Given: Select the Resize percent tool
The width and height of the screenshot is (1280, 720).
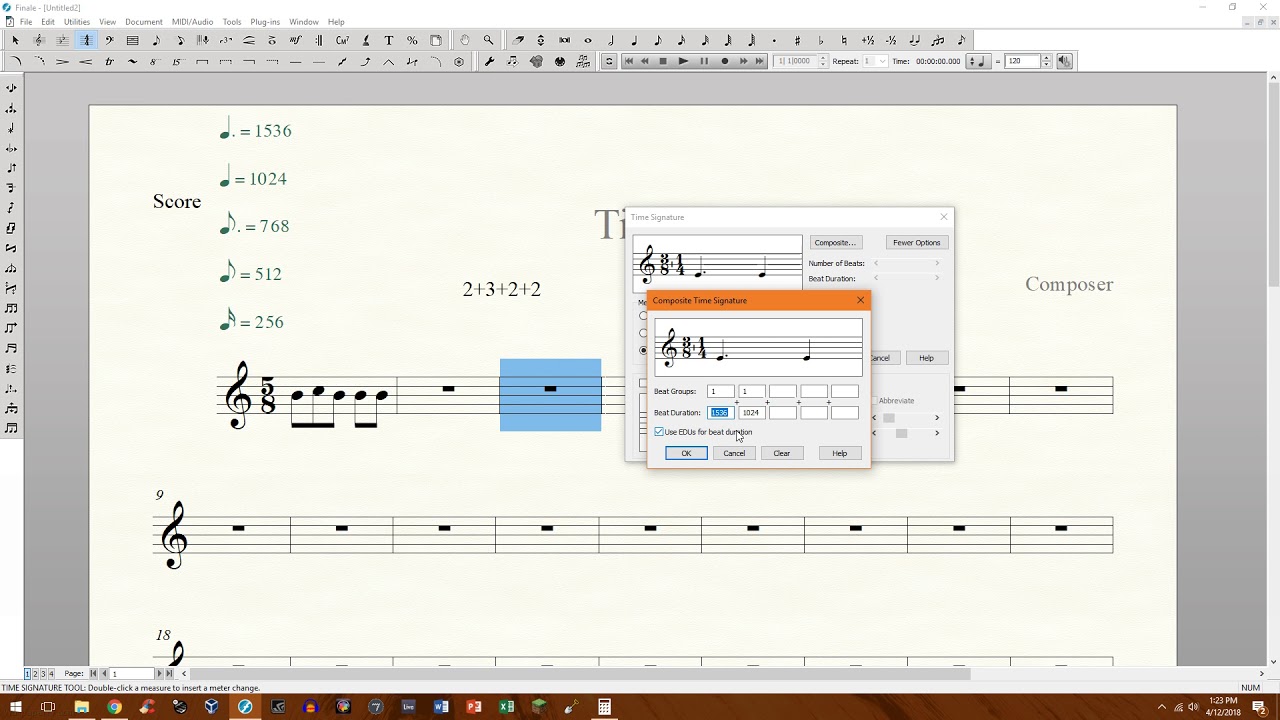Looking at the screenshot, I should [412, 40].
